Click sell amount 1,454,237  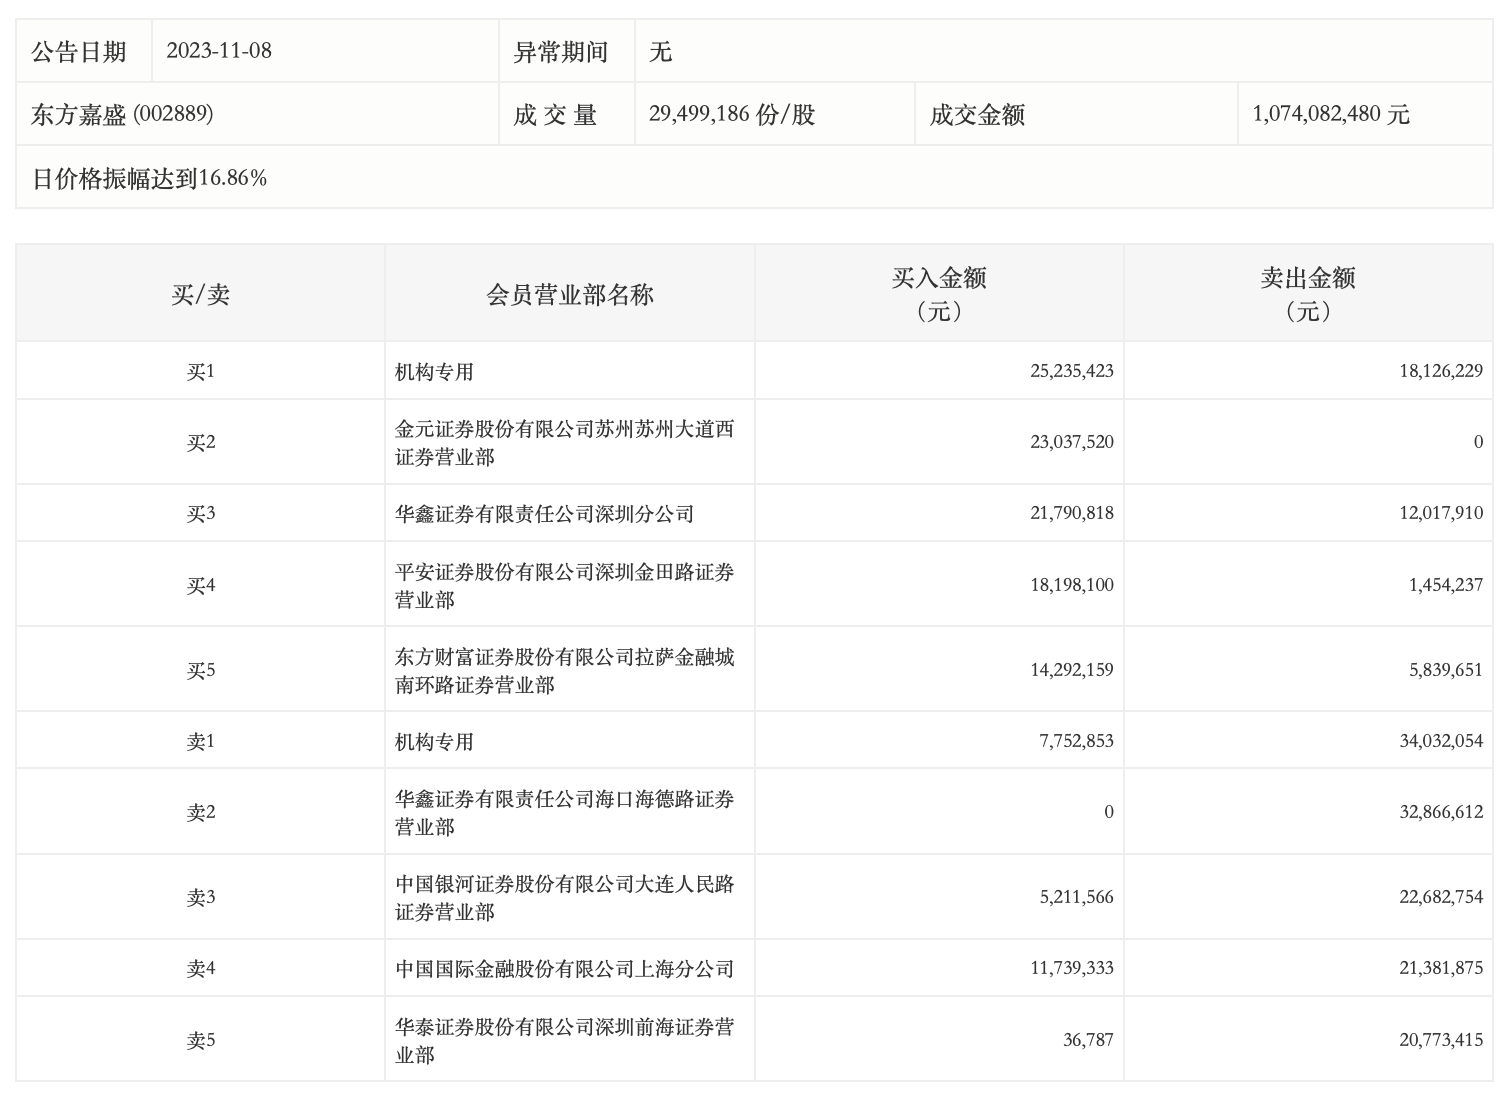(x=1446, y=585)
